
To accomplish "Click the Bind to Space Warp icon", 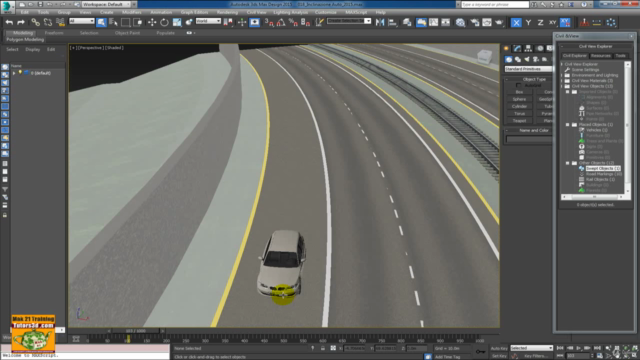I will (60, 22).
